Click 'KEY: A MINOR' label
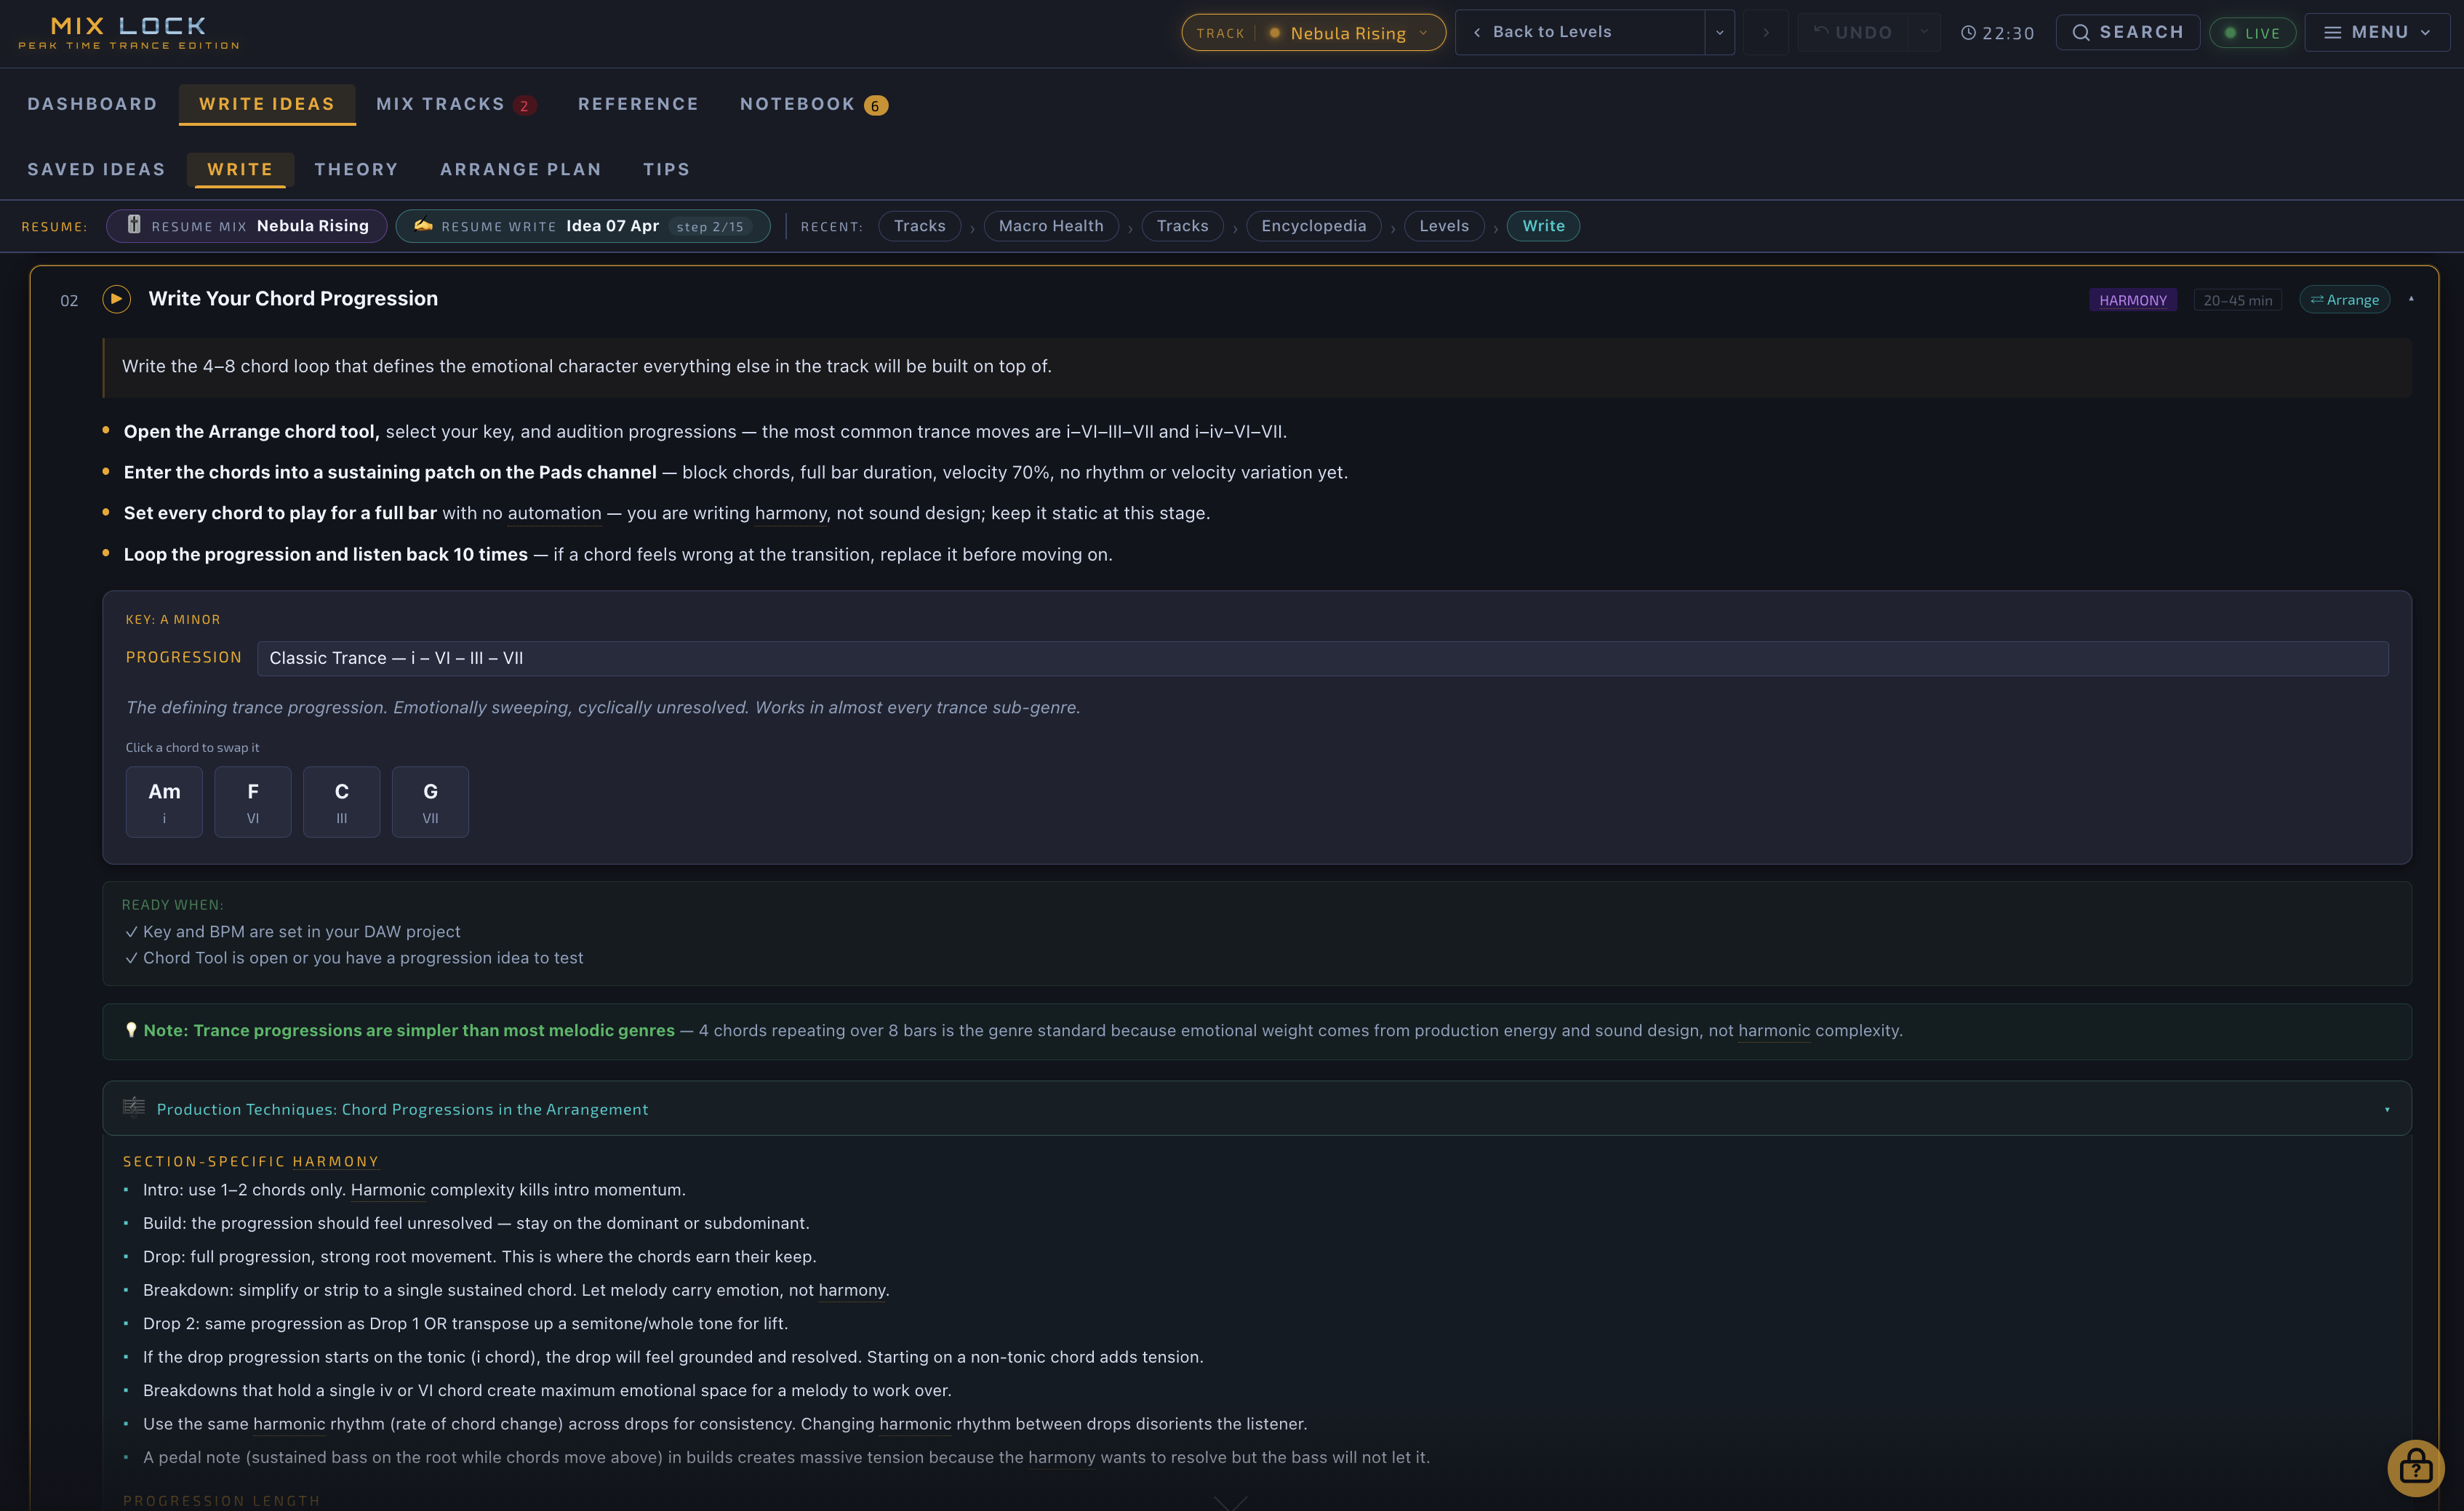The height and width of the screenshot is (1511, 2464). pyautogui.click(x=173, y=620)
